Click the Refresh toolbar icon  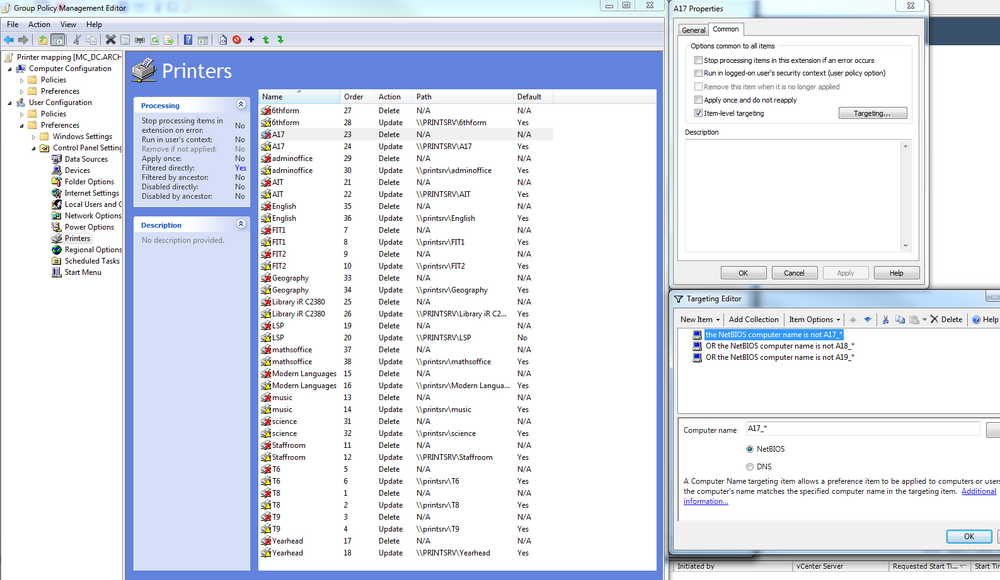(x=154, y=40)
